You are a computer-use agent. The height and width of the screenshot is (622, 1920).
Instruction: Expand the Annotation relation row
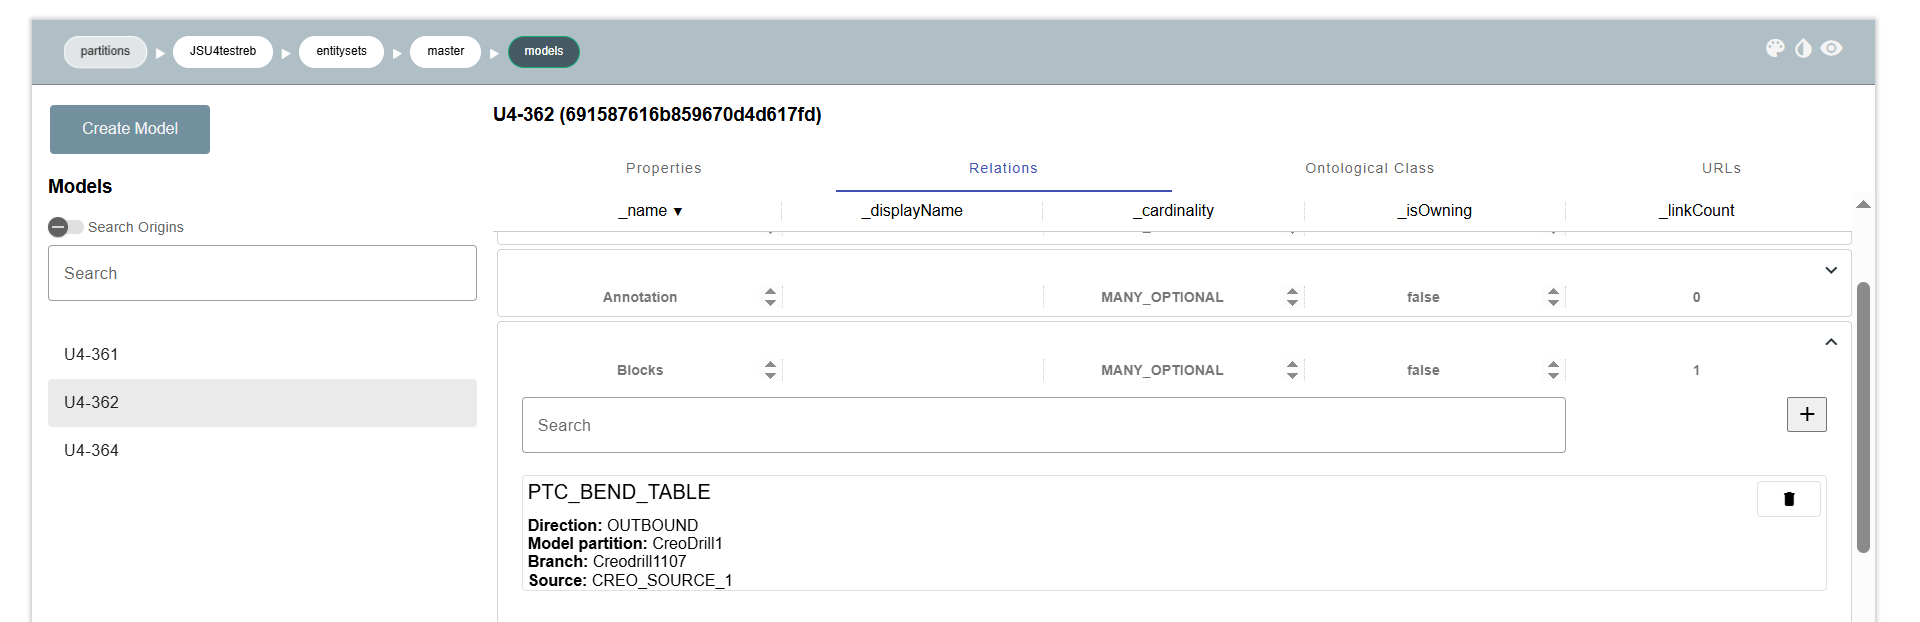[1831, 270]
